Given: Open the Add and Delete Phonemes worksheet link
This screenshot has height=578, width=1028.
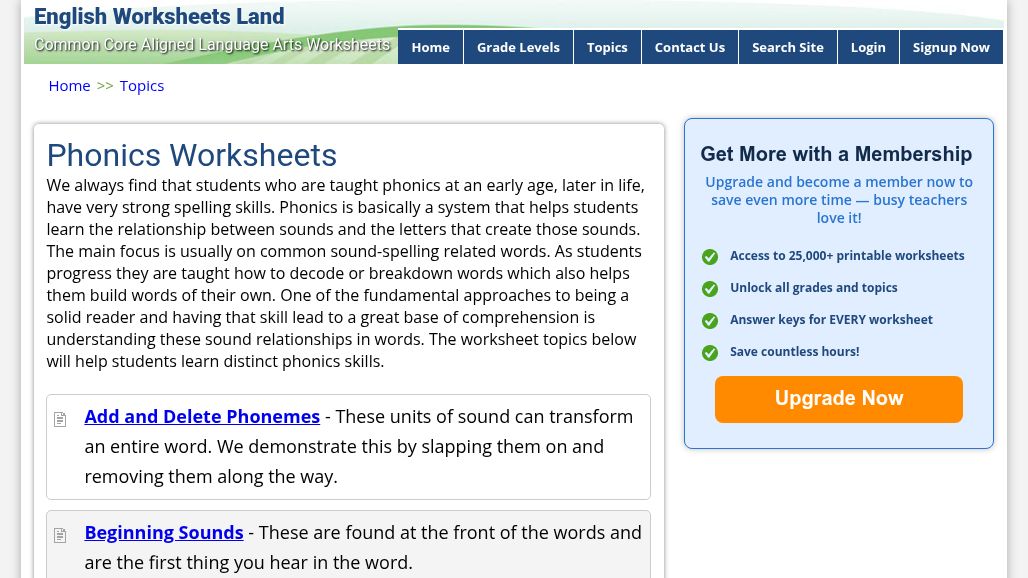Looking at the screenshot, I should click(x=202, y=416).
